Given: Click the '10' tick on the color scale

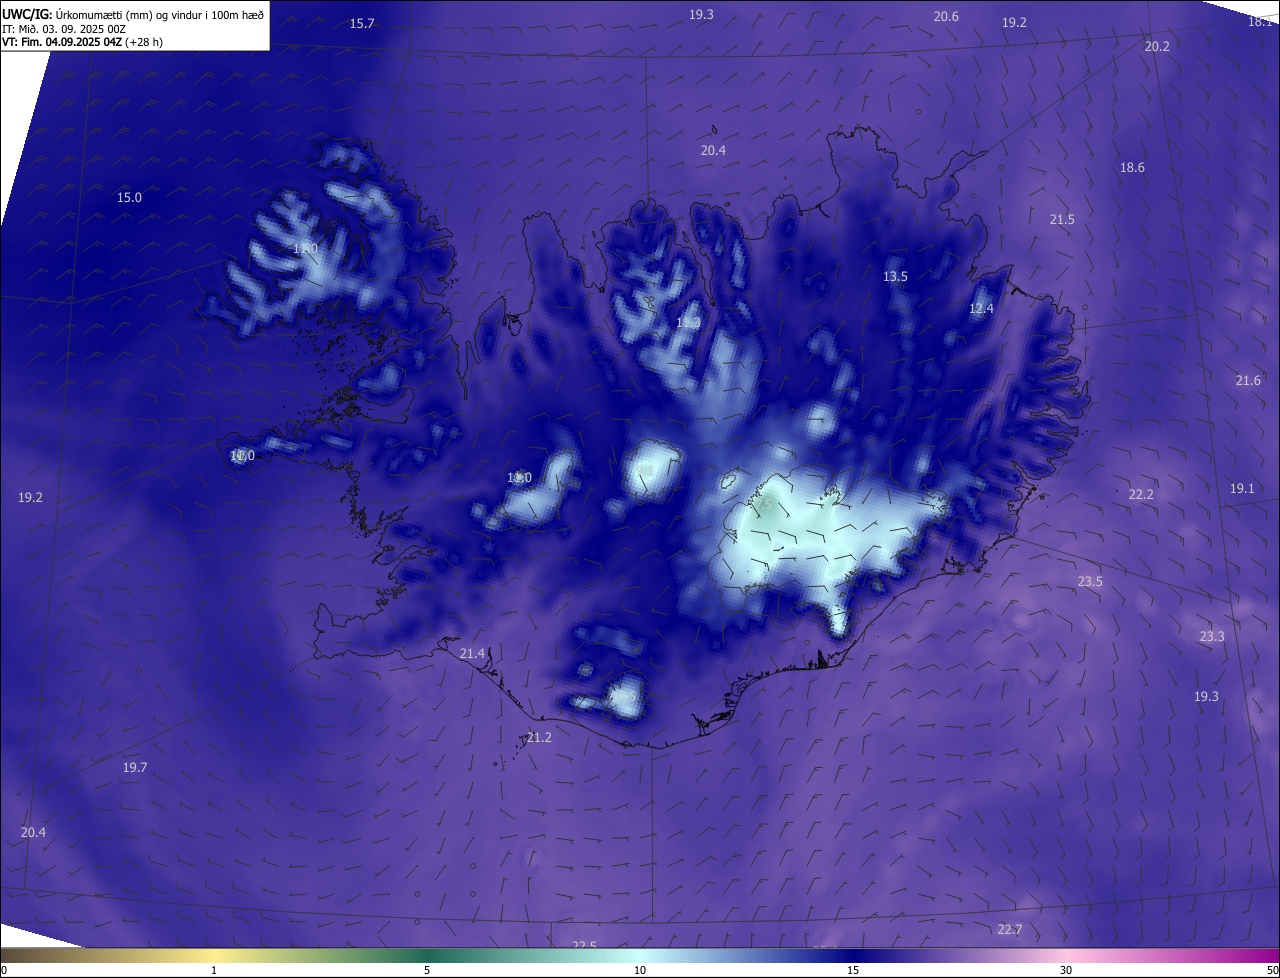Looking at the screenshot, I should click(640, 971).
